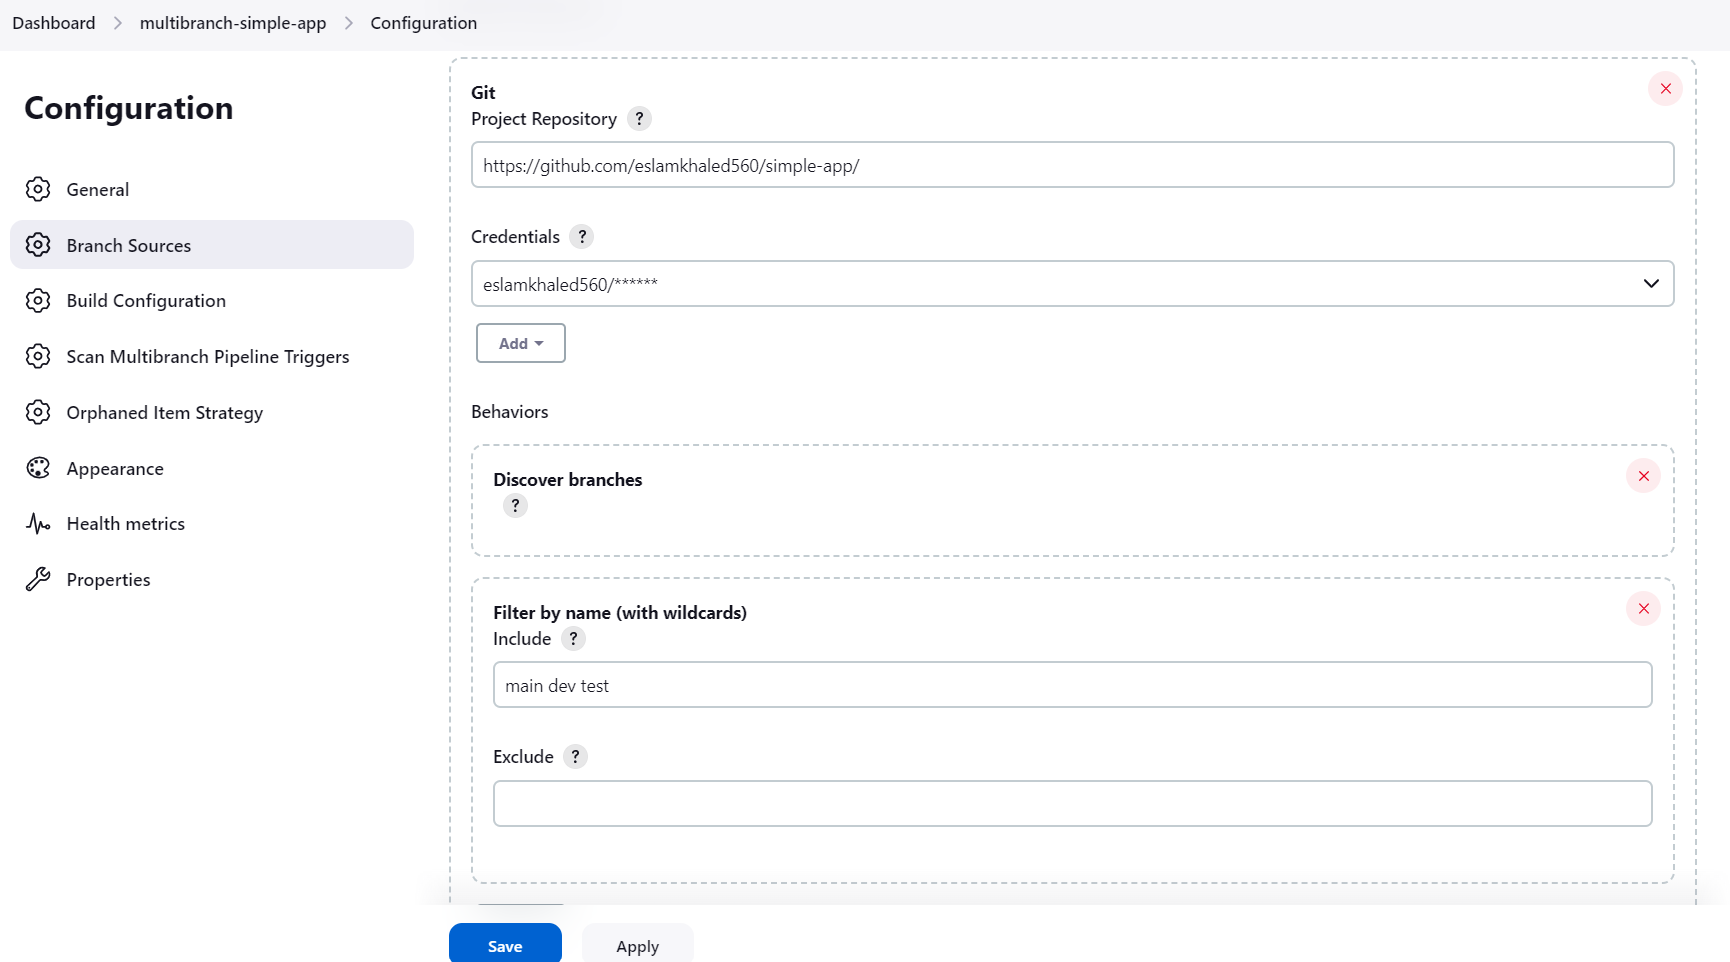Click the Appearance palette icon

38,468
